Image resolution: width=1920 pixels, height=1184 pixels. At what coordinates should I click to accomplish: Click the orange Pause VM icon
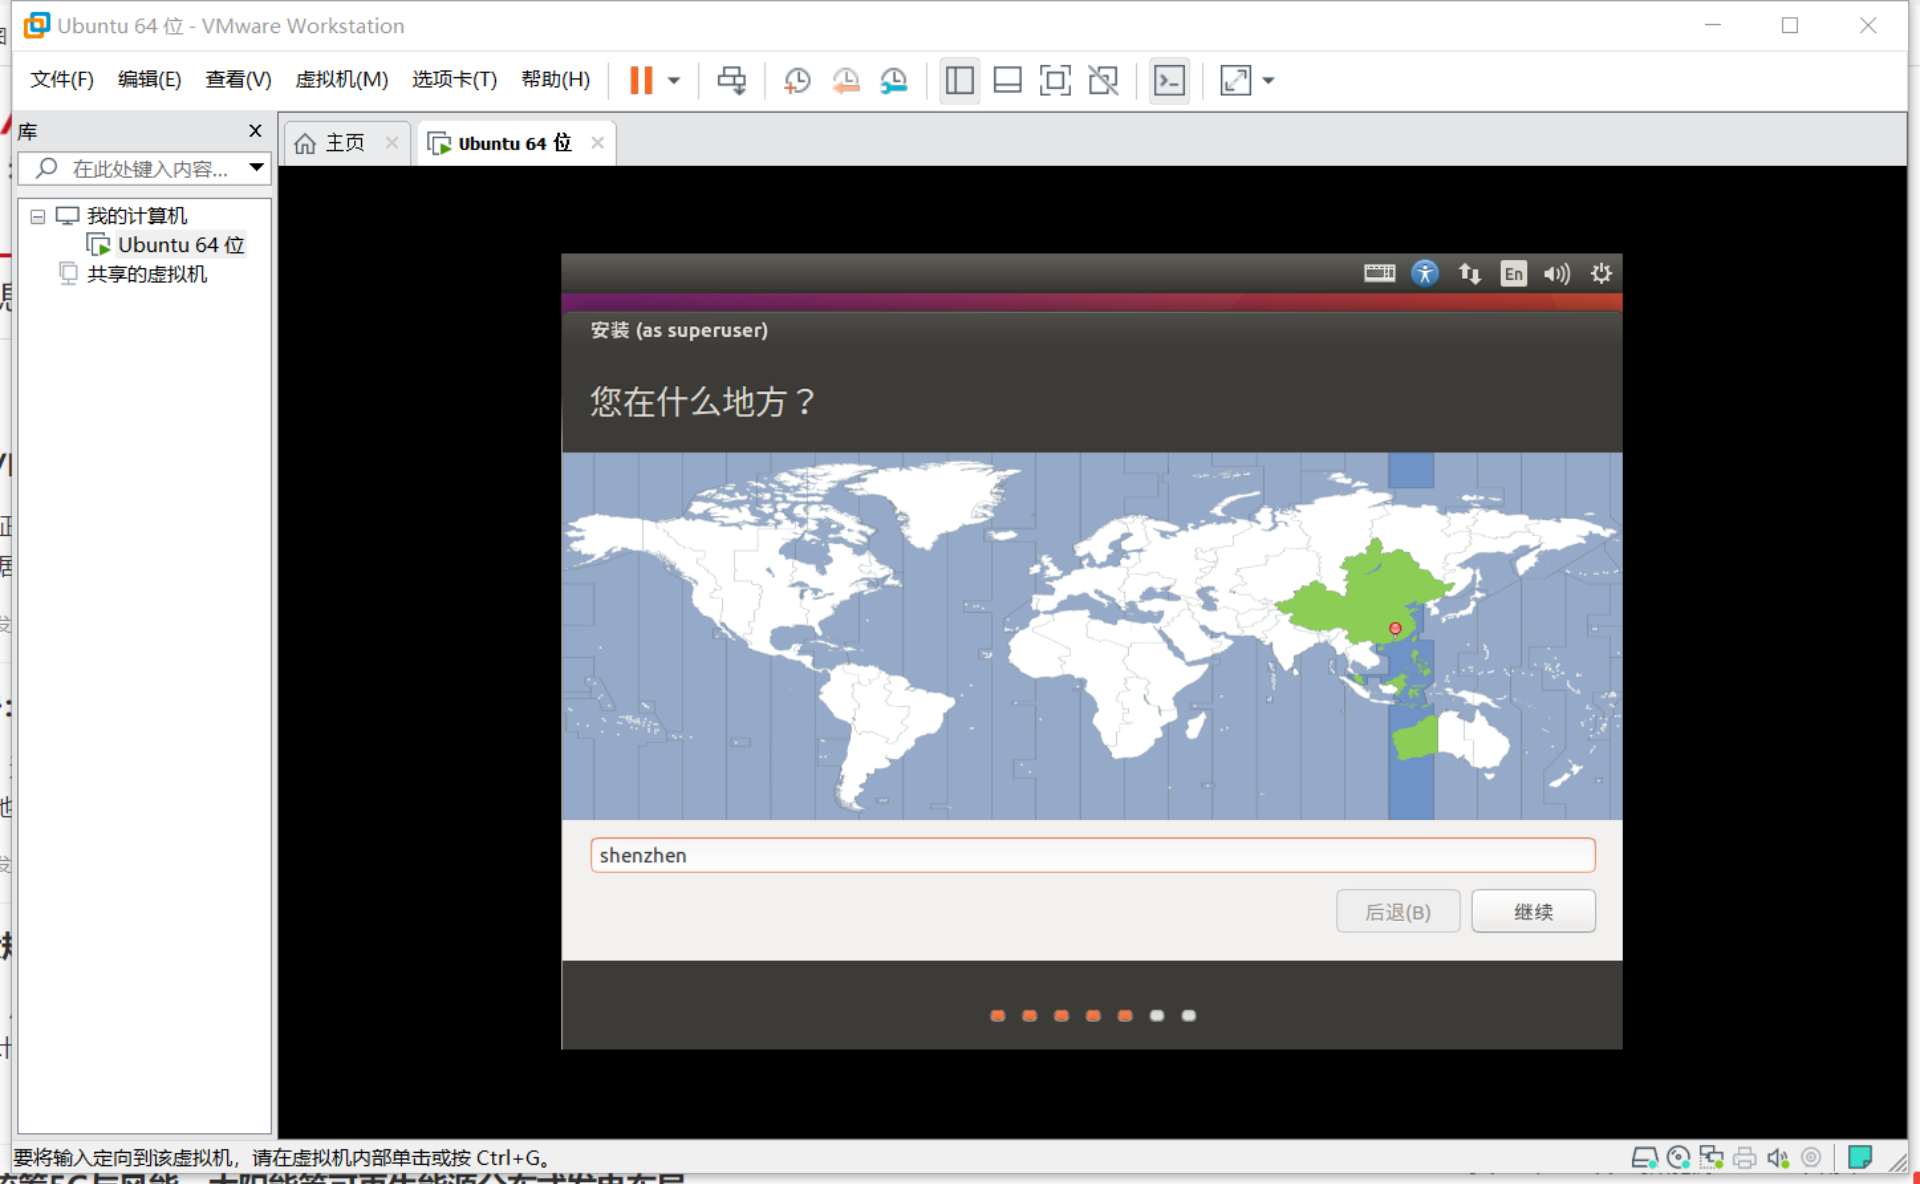pos(641,80)
